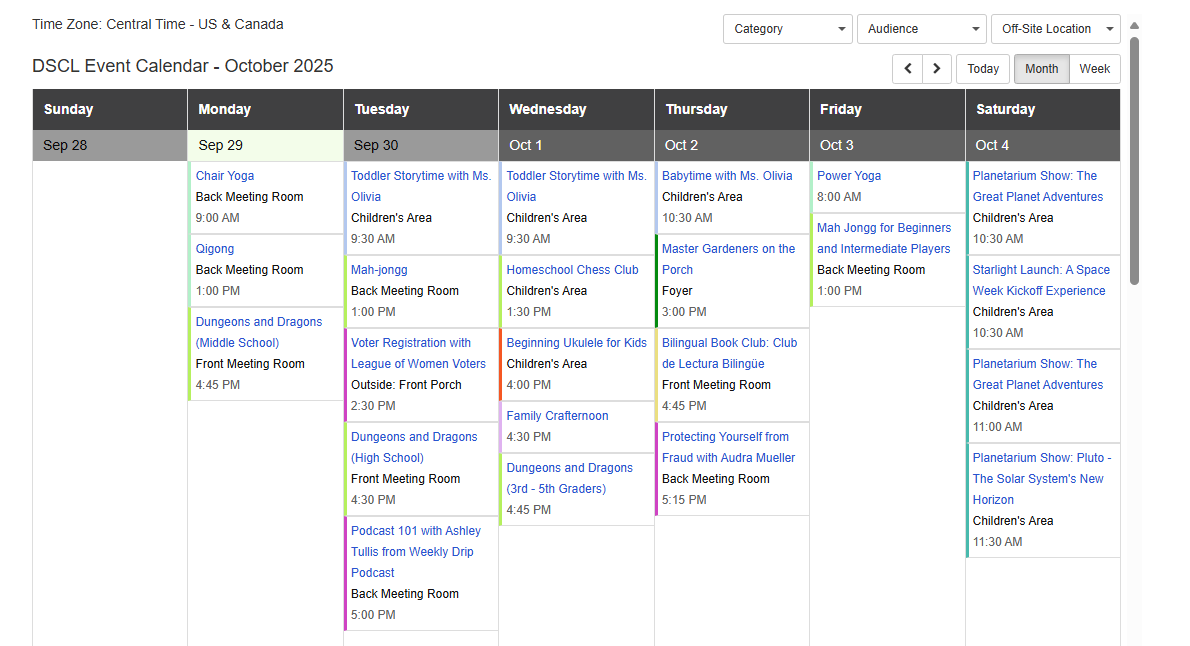Viewport: 1190px width, 646px height.
Task: View the Starlight Launch: A Space Week event
Action: coord(1036,280)
